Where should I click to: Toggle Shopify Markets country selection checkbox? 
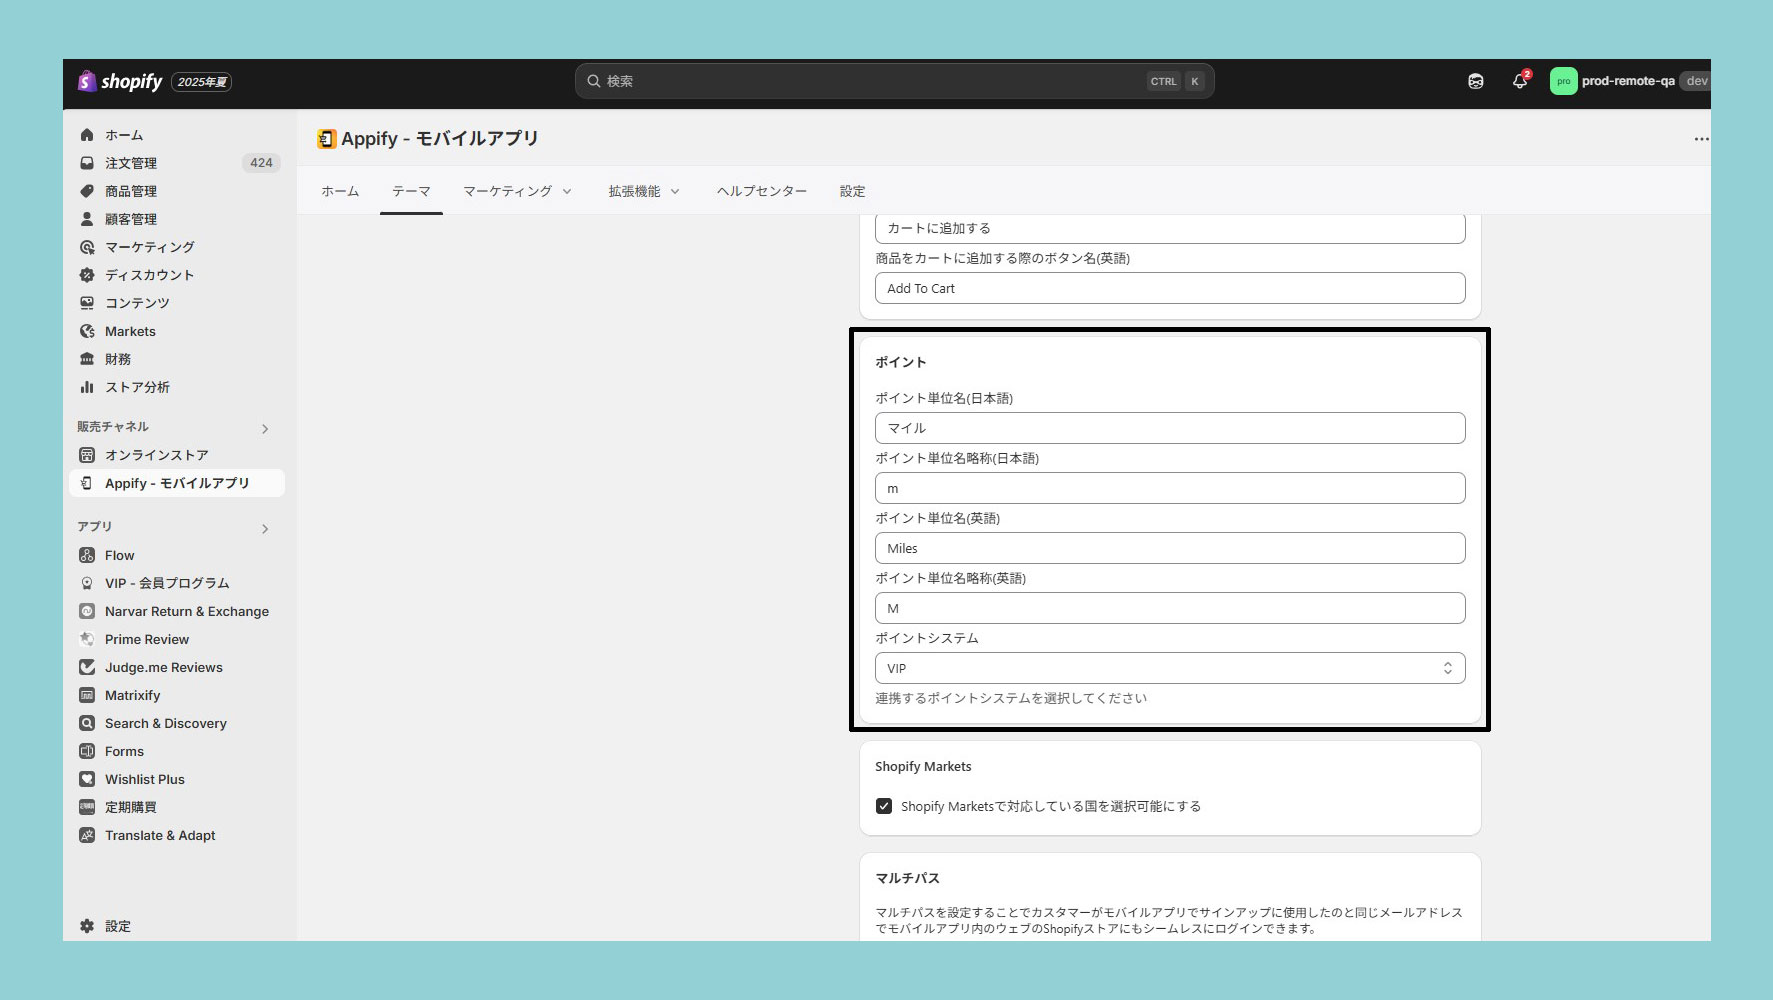coord(884,806)
